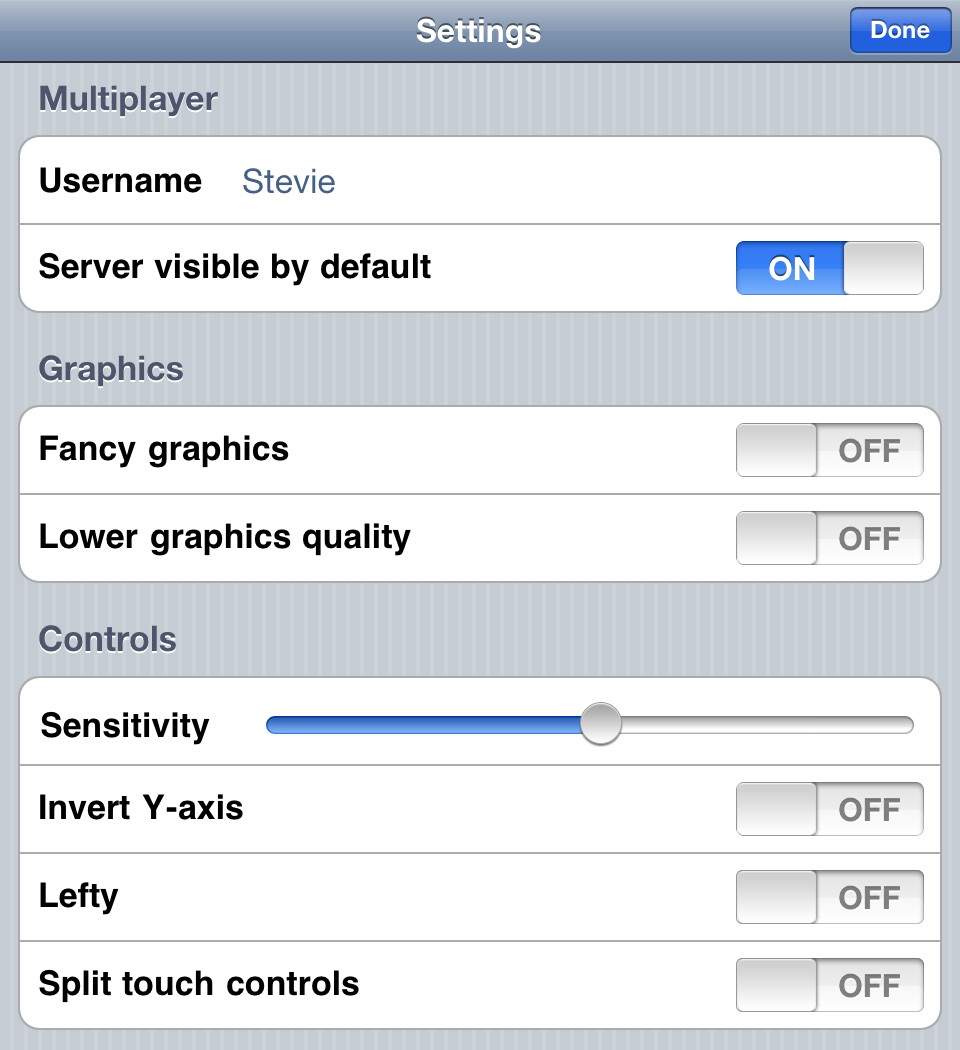
Task: Click the Lower graphics quality label
Action: click(225, 537)
